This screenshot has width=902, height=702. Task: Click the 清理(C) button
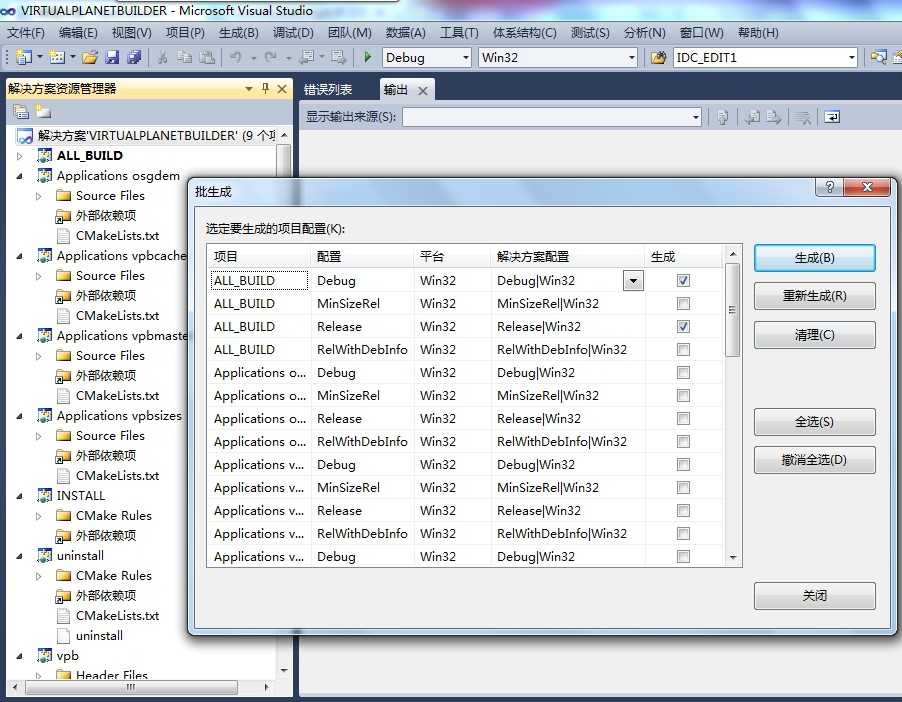point(815,335)
